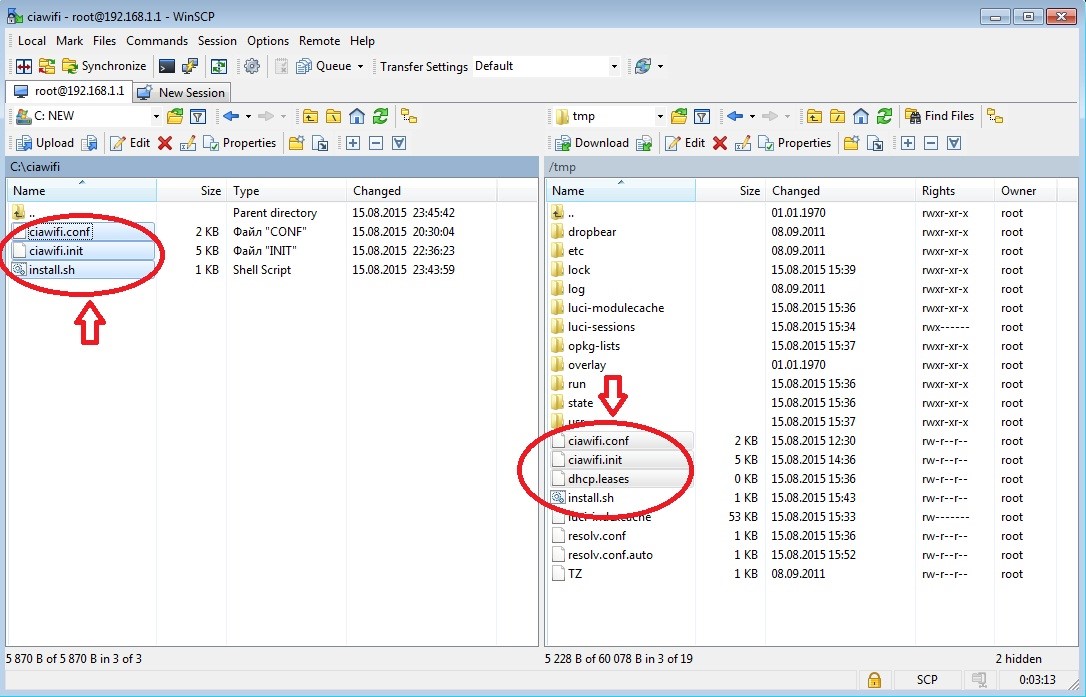Open Preferences gear icon
This screenshot has width=1086, height=697.
(x=252, y=66)
